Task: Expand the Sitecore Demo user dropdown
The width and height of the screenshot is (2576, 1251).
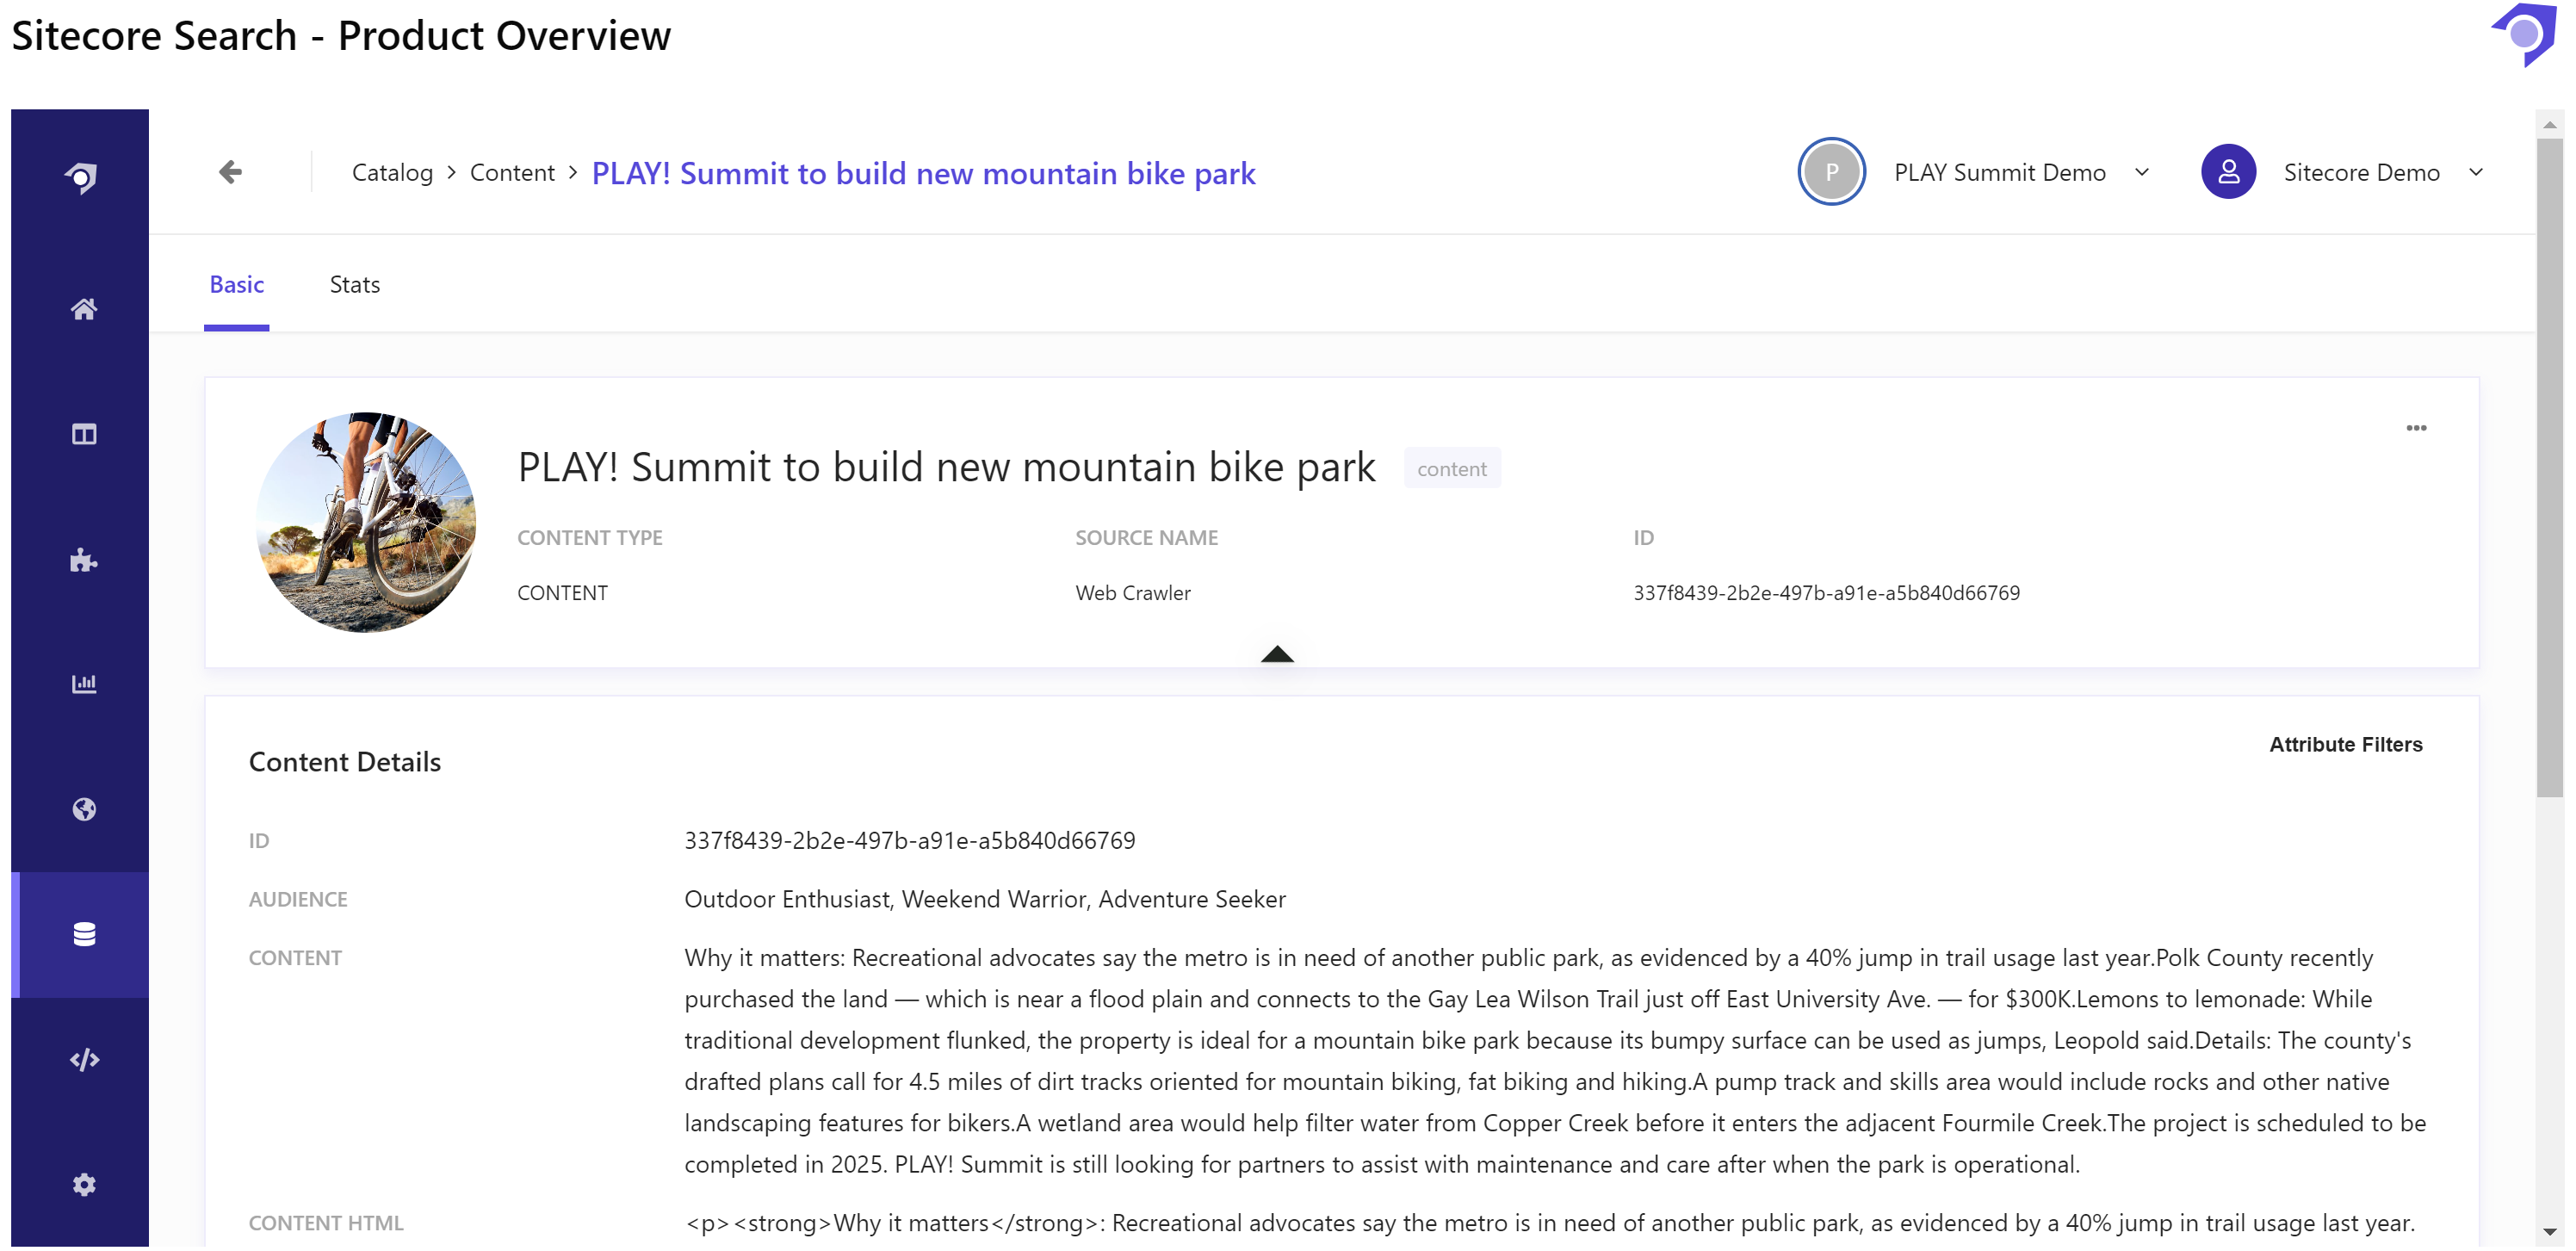Action: (x=2475, y=172)
